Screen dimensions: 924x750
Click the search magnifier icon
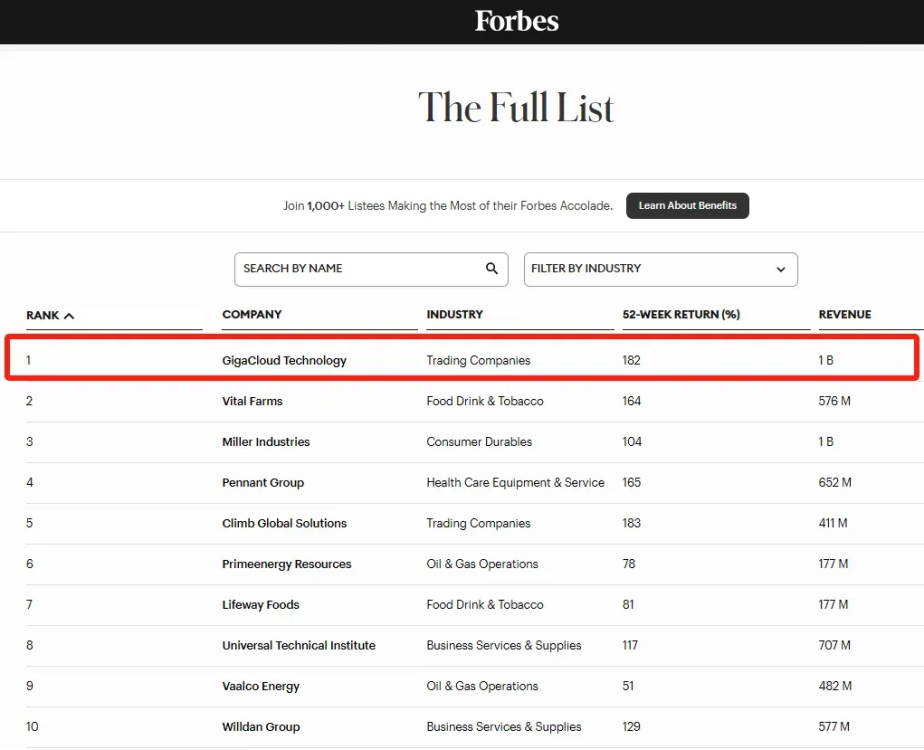[492, 268]
